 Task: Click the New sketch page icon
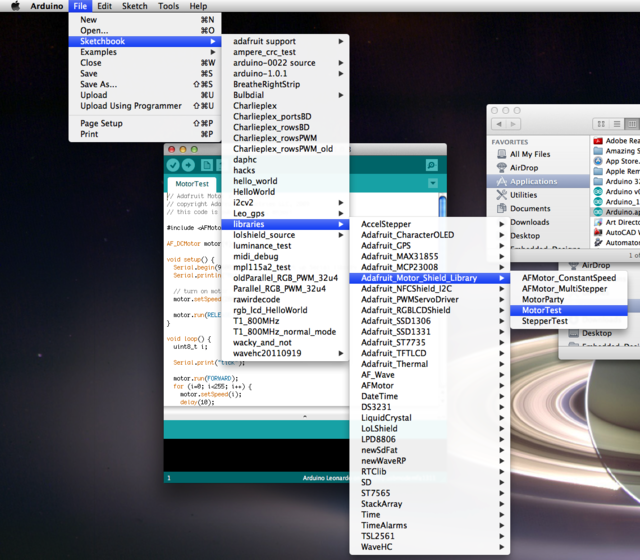(206, 165)
